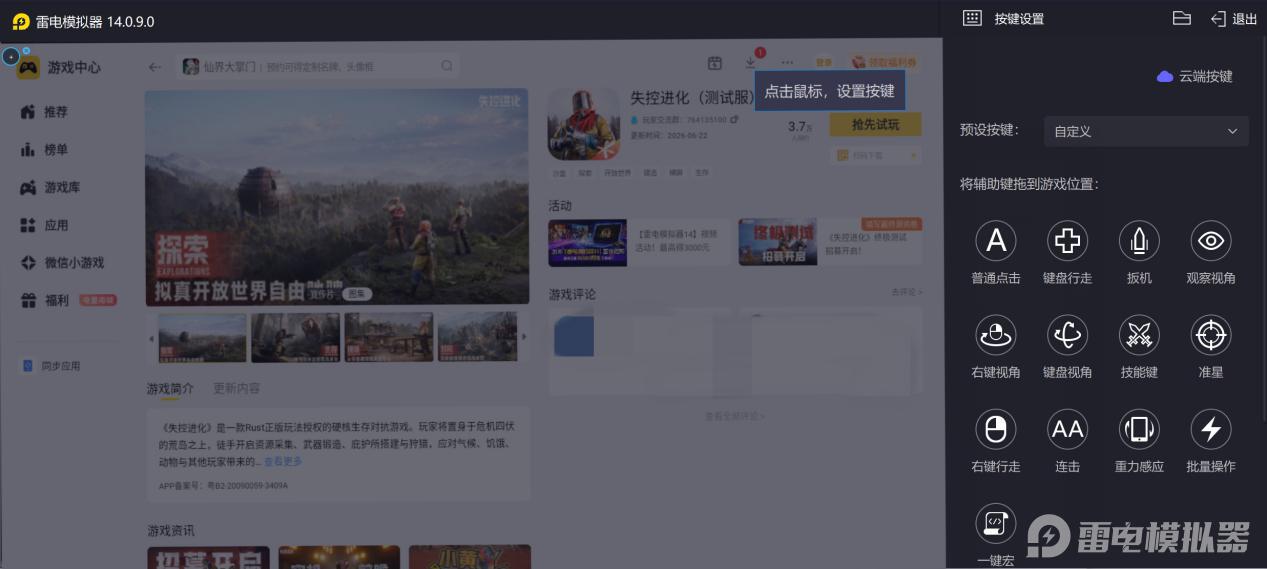Open the three-dot more menu
This screenshot has height=569, width=1267.
pos(788,63)
